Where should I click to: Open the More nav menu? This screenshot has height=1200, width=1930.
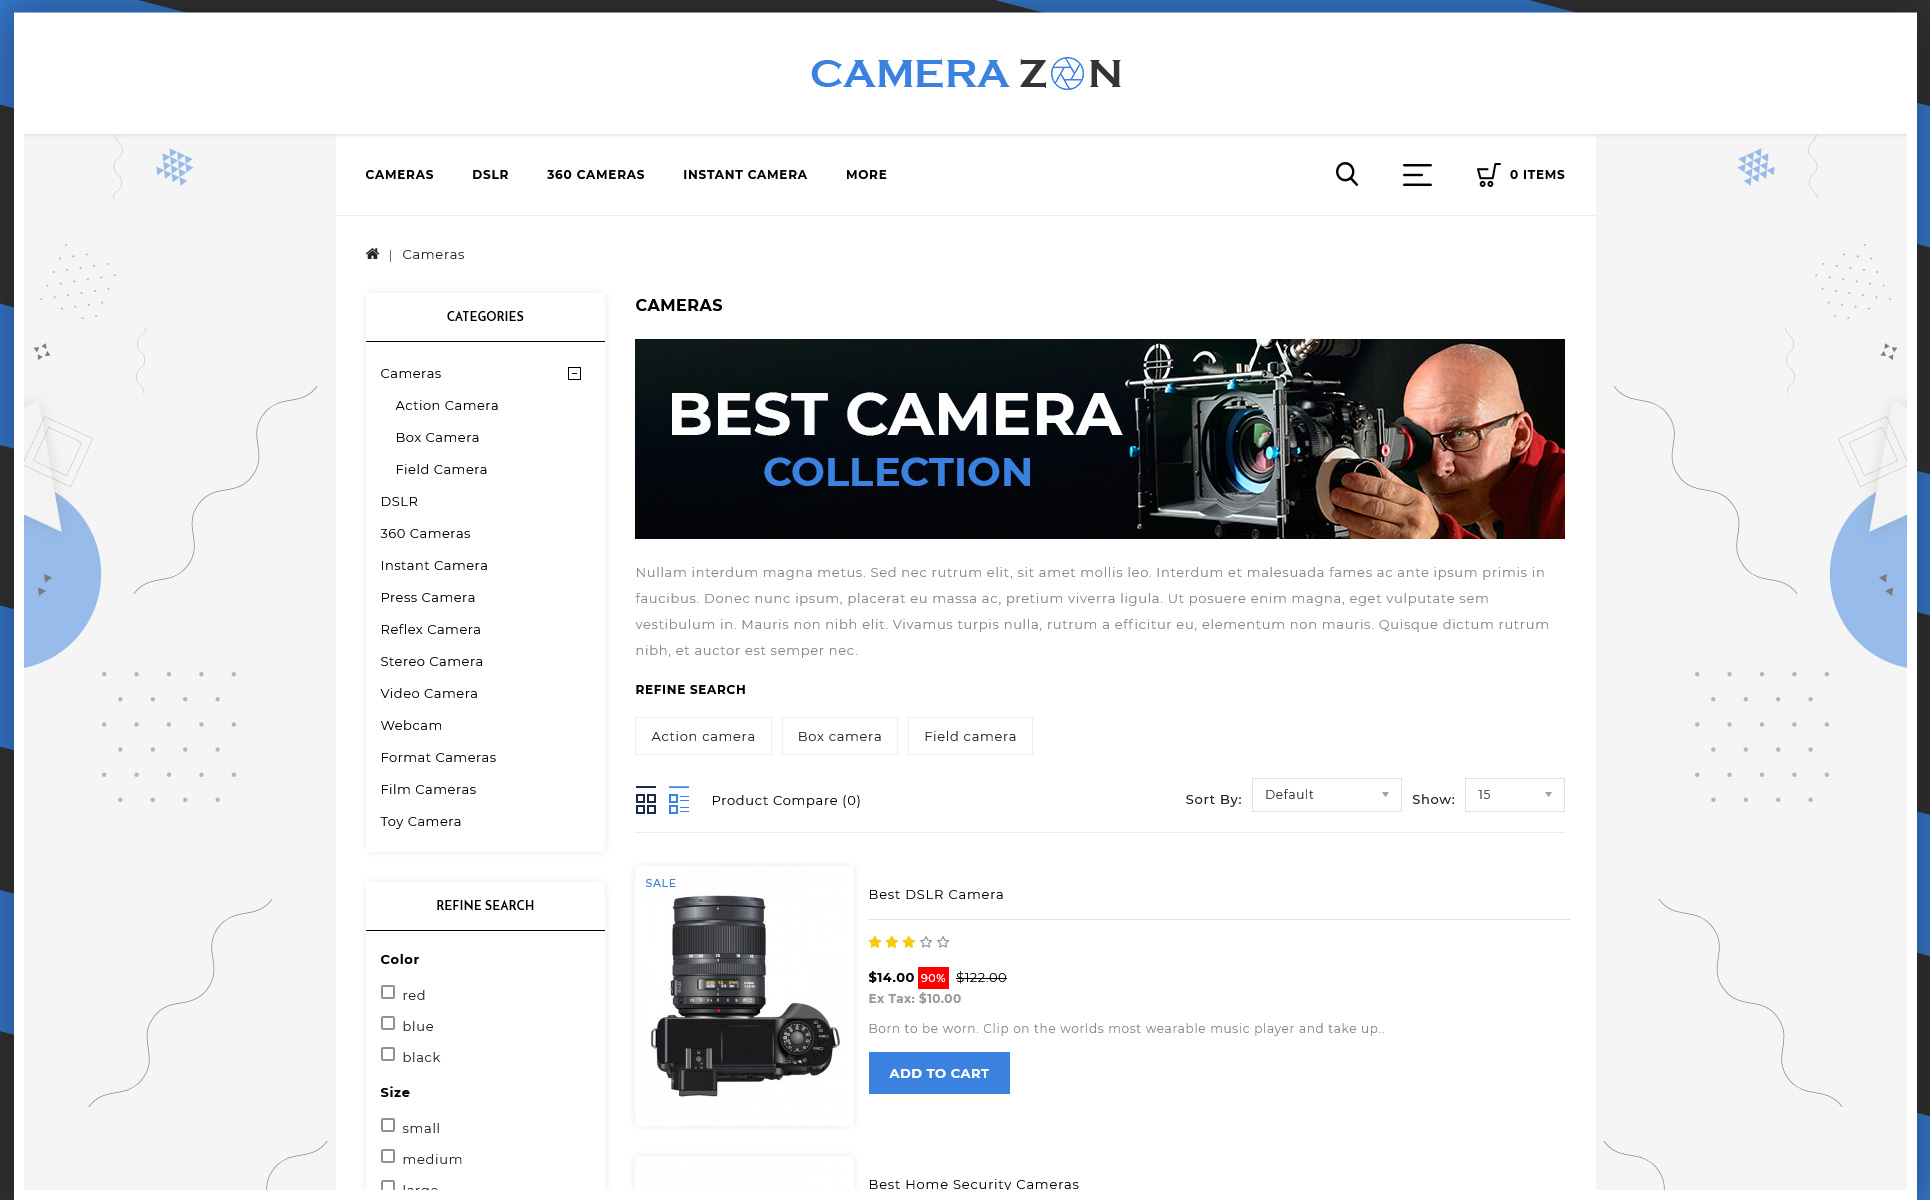(866, 174)
